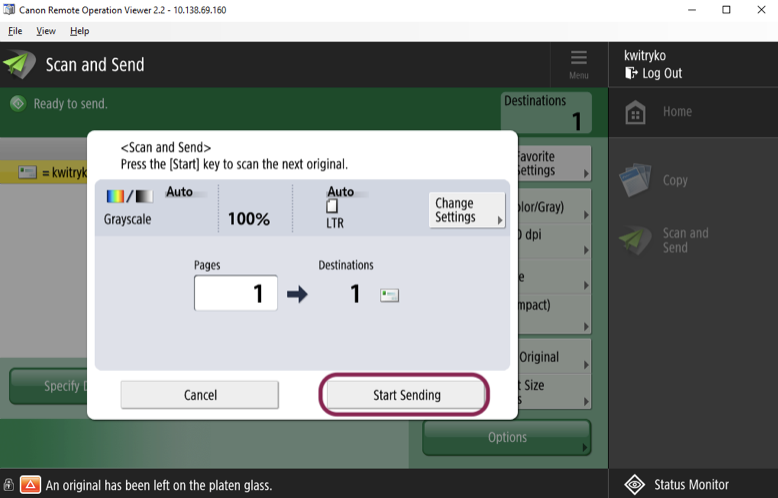778x498 pixels.
Task: Click the color/grayscale mode icon
Action: [130, 196]
